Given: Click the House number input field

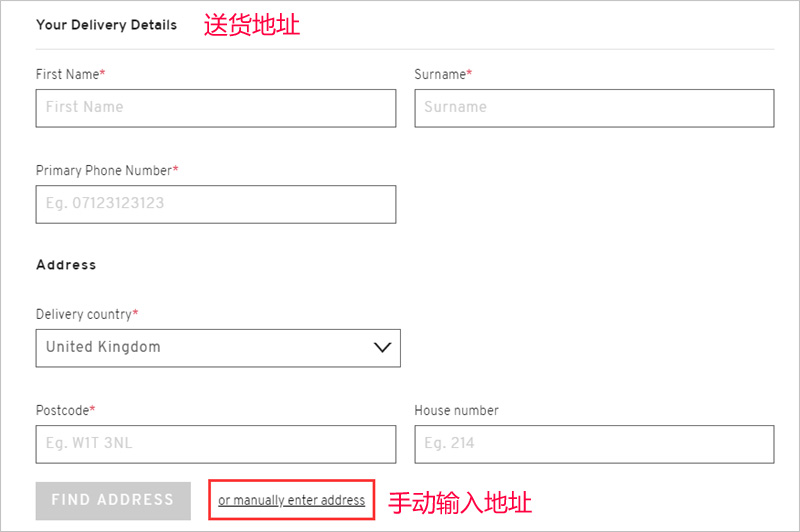Looking at the screenshot, I should (x=594, y=444).
